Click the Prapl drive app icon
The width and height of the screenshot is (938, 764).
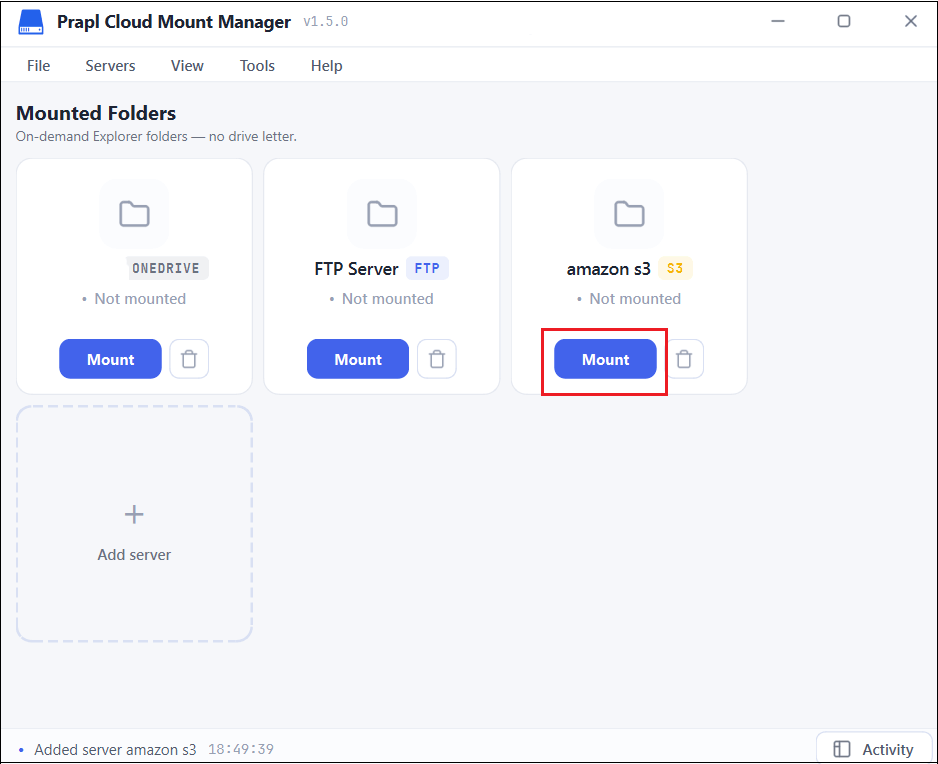pyautogui.click(x=31, y=22)
